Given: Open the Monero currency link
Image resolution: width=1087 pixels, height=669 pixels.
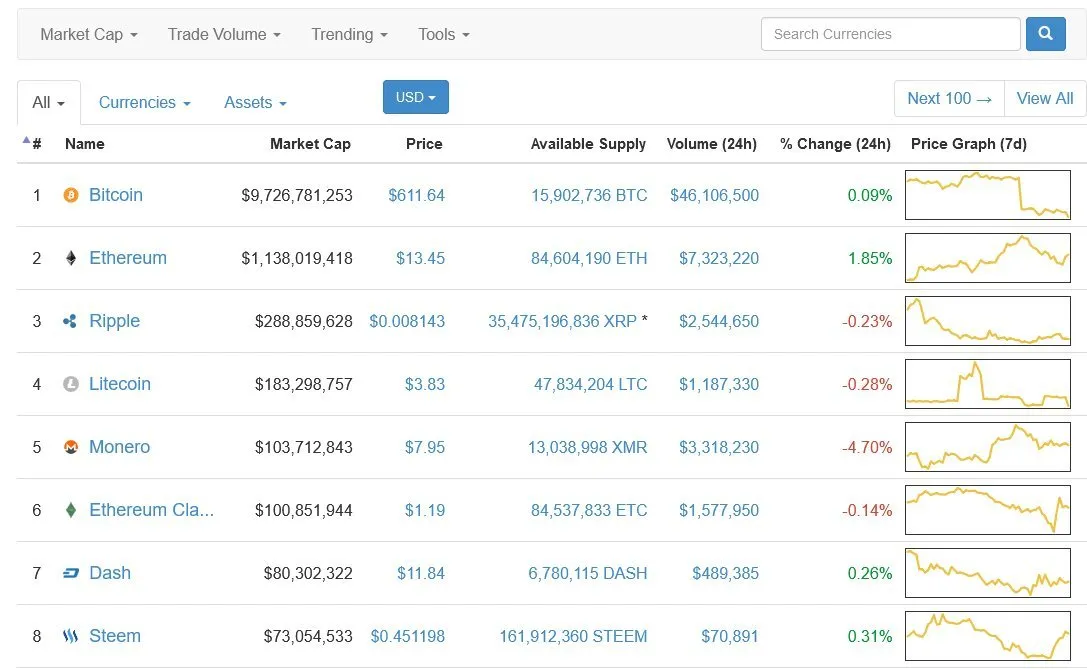Looking at the screenshot, I should pyautogui.click(x=119, y=447).
